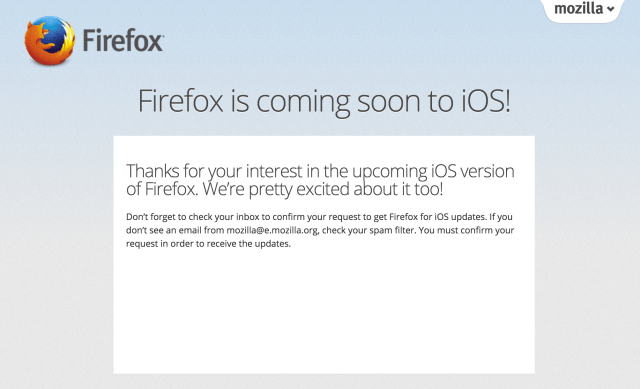The height and width of the screenshot is (389, 640).
Task: Click the 'spam filter' words in the paragraph
Action: 392,230
